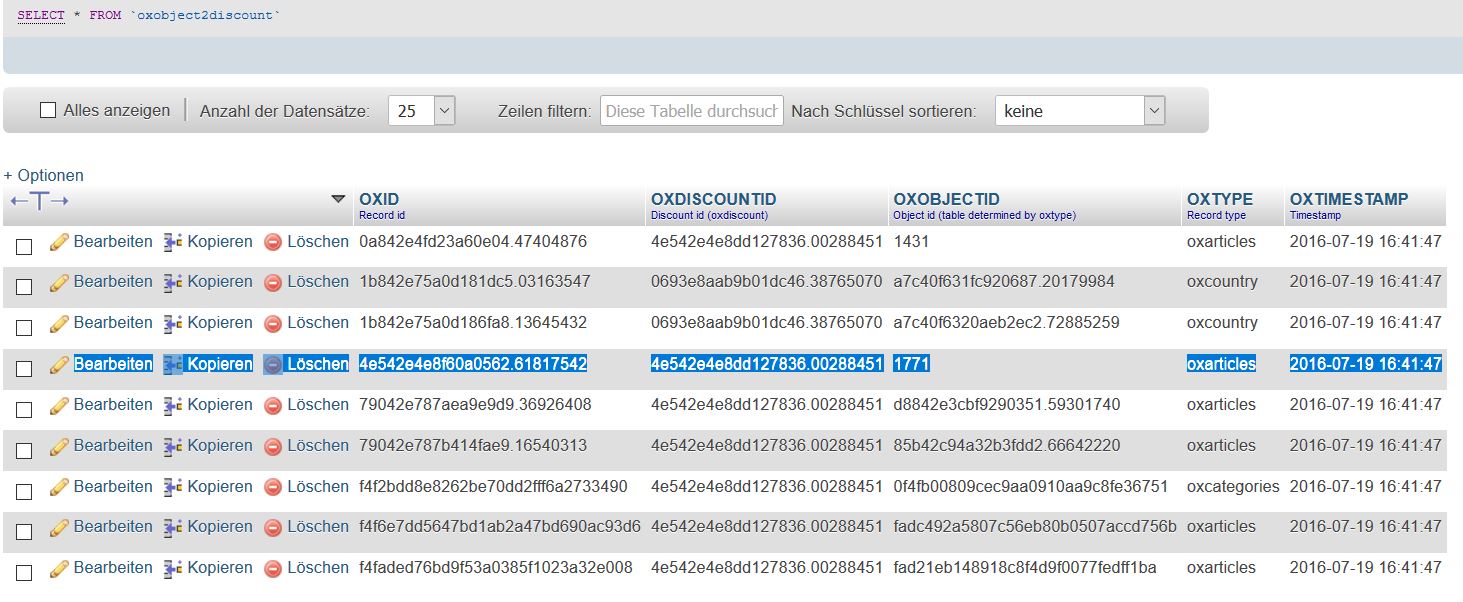This screenshot has width=1463, height=602.
Task: Click pencil edit icon in row 1b842e75a0d181dc5.03163547
Action: [x=59, y=282]
